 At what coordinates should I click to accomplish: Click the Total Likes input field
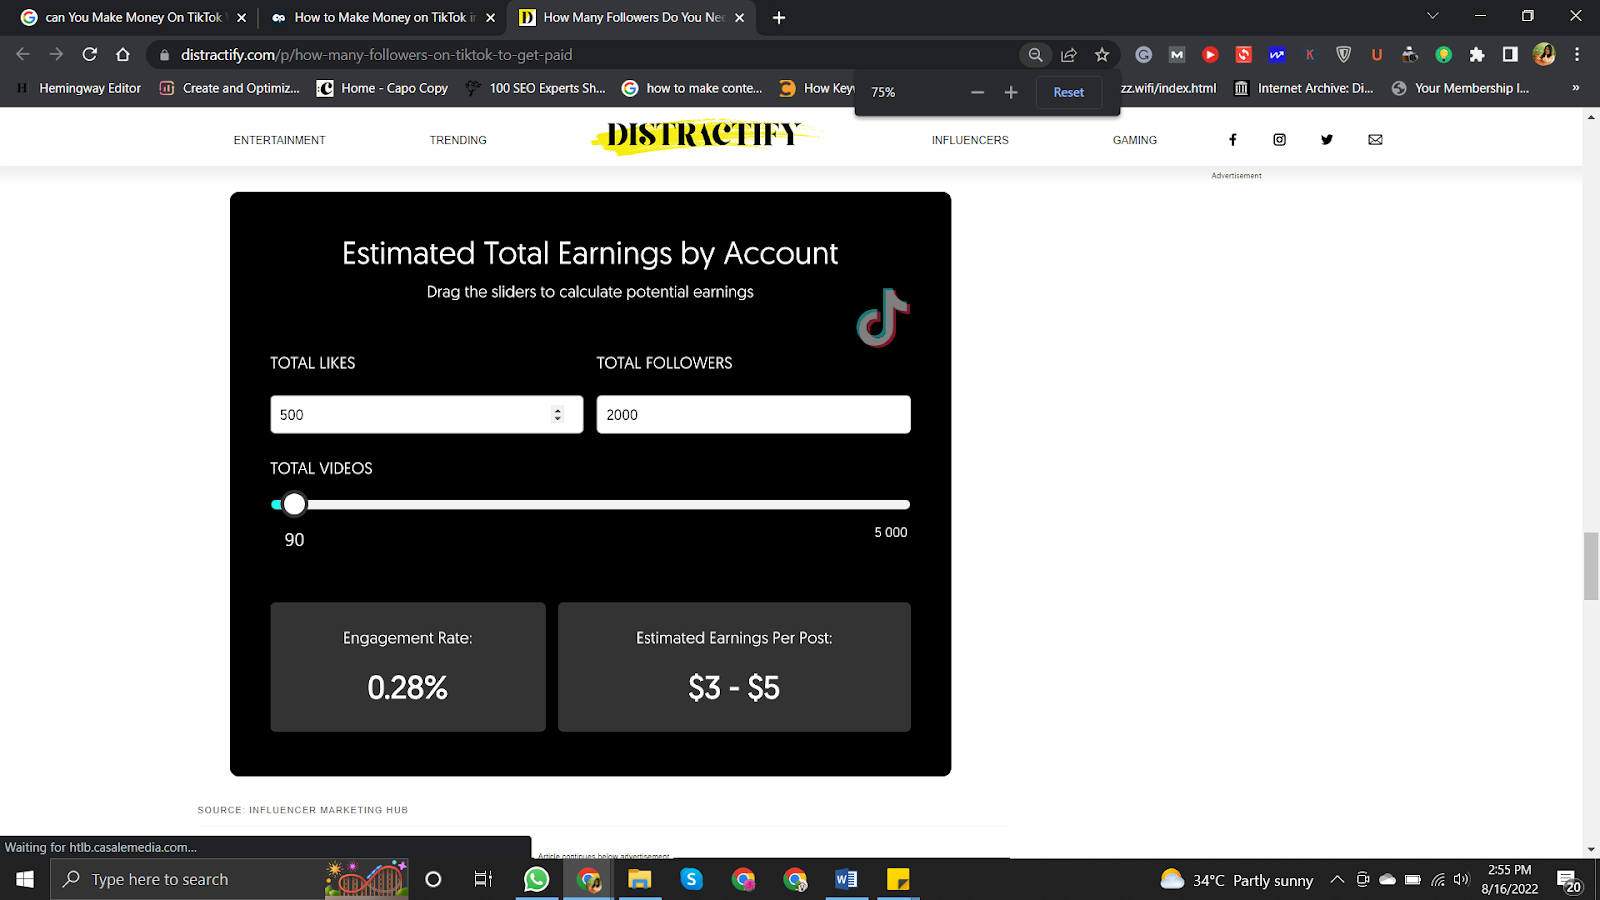(x=427, y=414)
